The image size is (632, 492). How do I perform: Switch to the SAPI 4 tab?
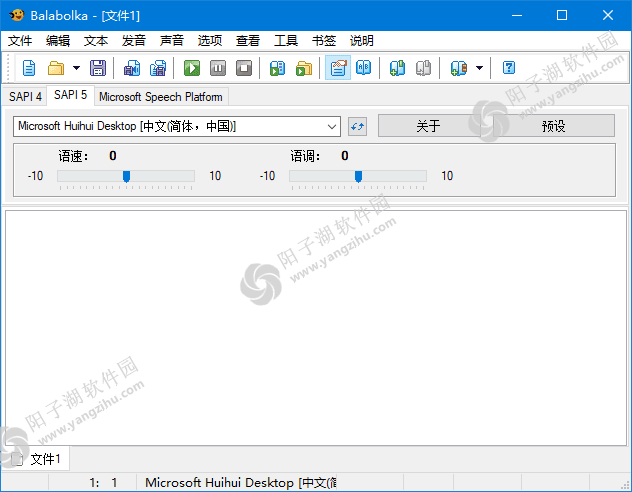coord(25,97)
